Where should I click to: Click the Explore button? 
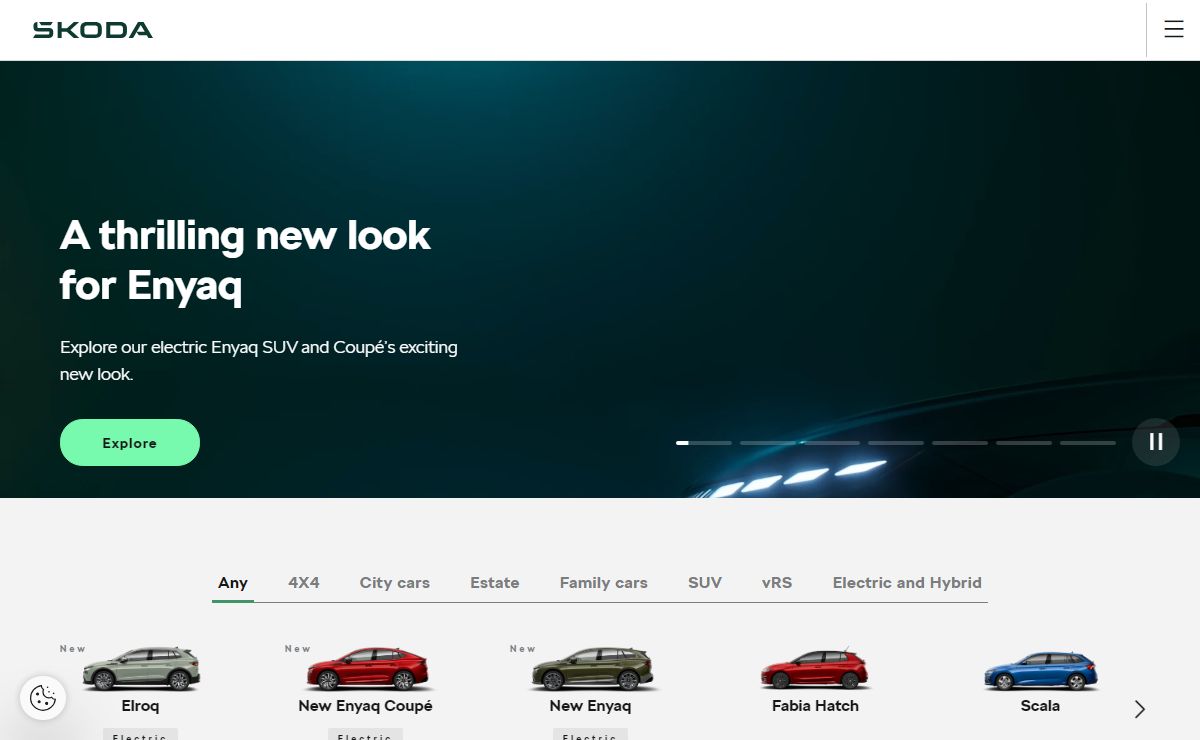pyautogui.click(x=130, y=443)
